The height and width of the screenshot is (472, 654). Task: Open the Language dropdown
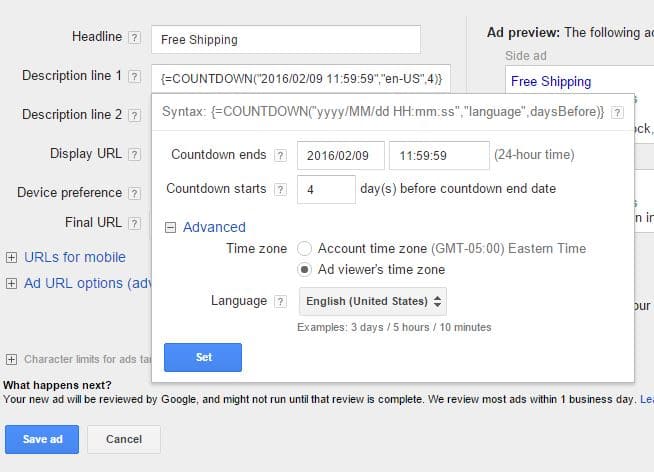point(373,301)
